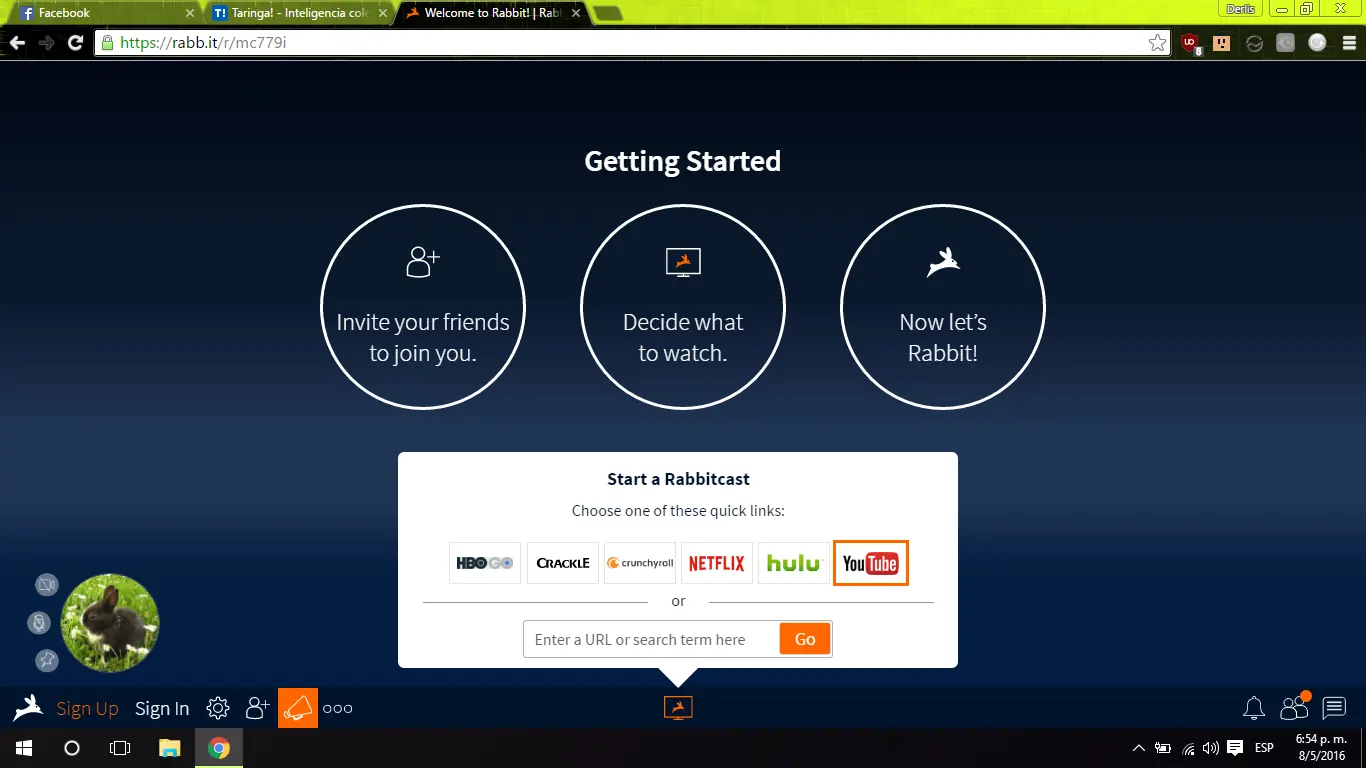Open the Sign In link
The width and height of the screenshot is (1366, 768).
click(x=162, y=709)
